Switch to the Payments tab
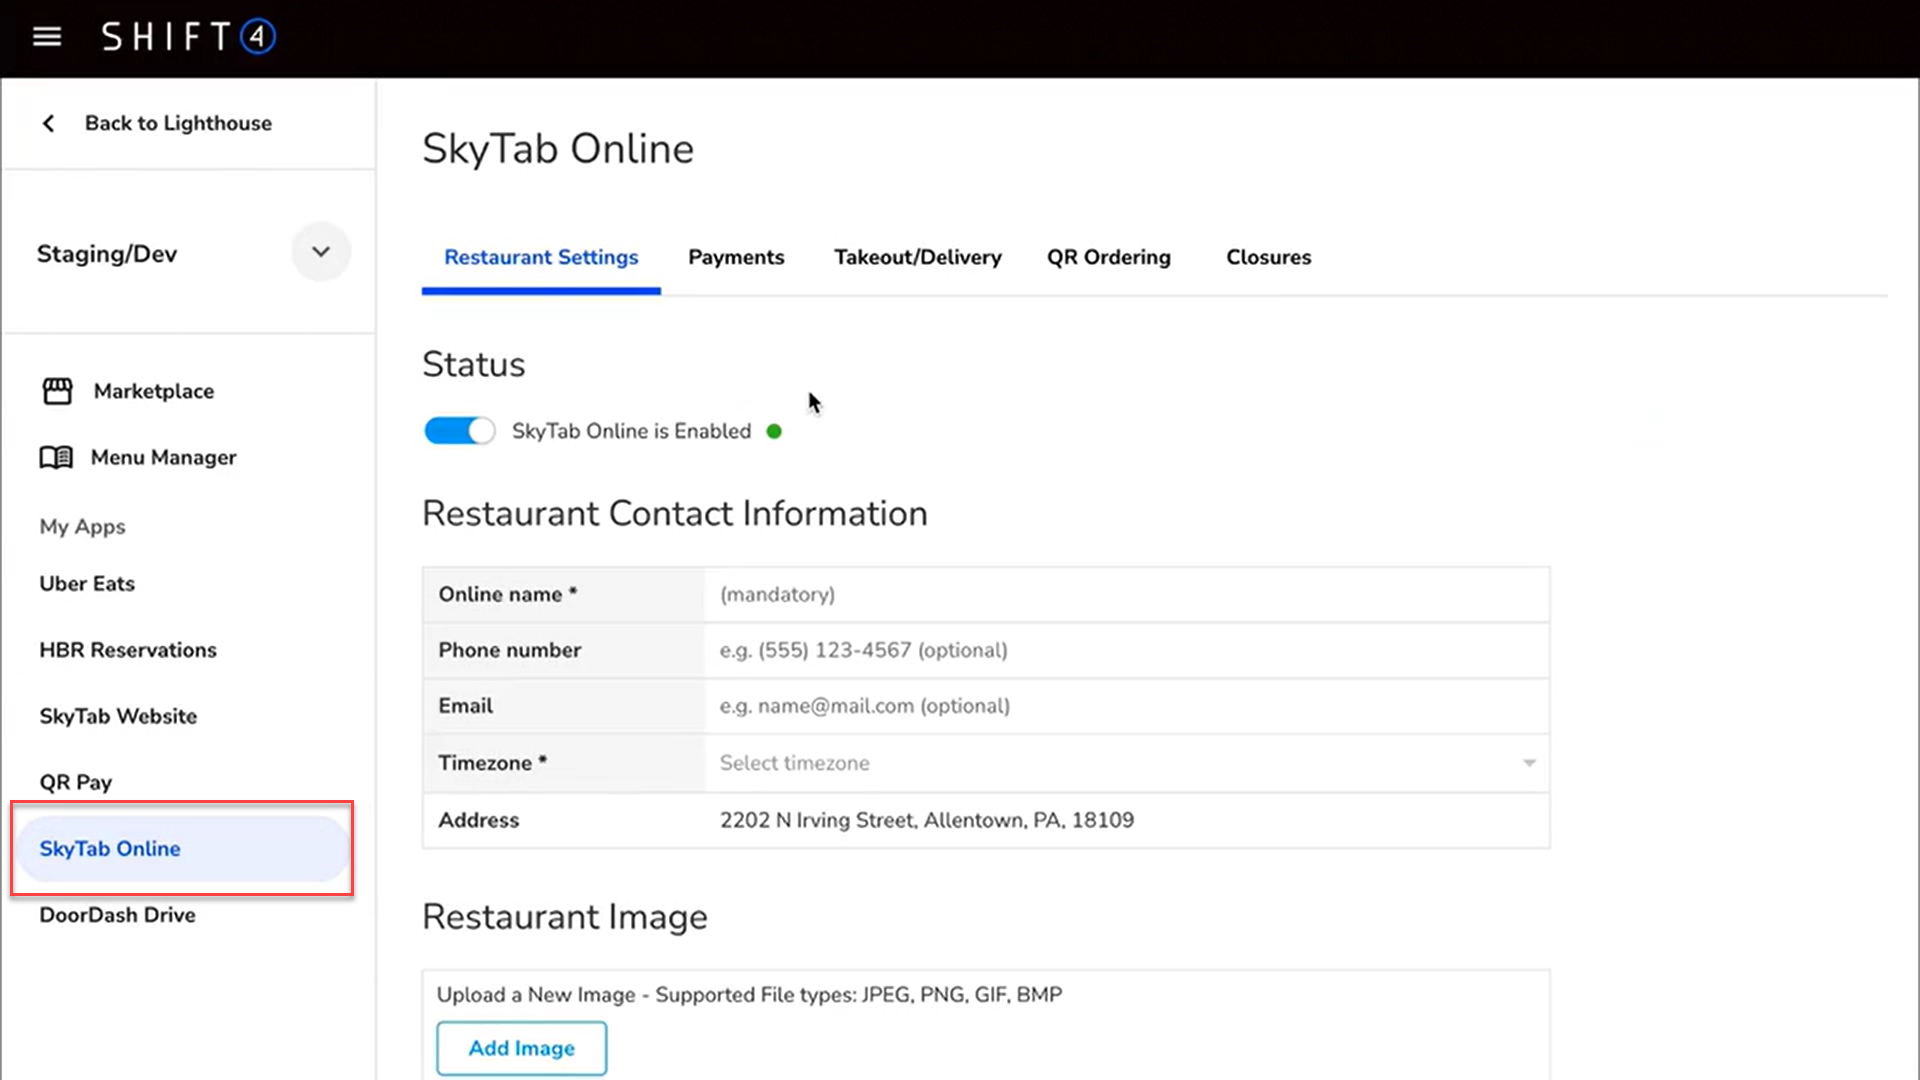This screenshot has width=1920, height=1080. coord(736,257)
